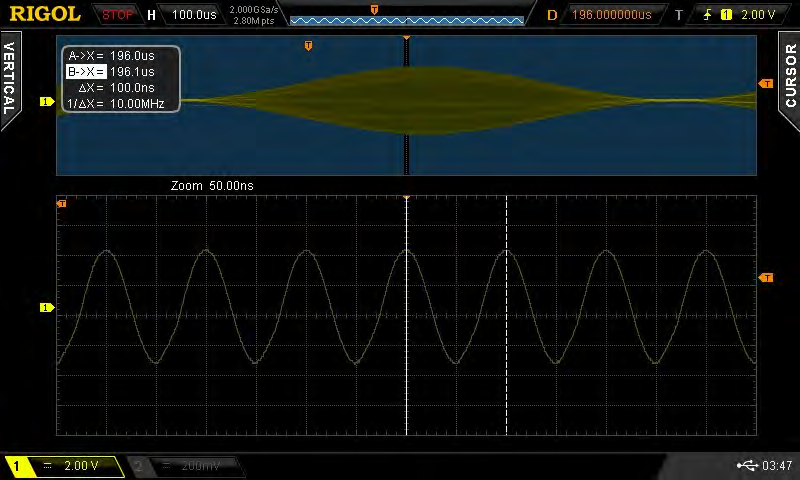The width and height of the screenshot is (800, 480).
Task: Select dashed cursor B line in zoom window
Action: pyautogui.click(x=507, y=316)
